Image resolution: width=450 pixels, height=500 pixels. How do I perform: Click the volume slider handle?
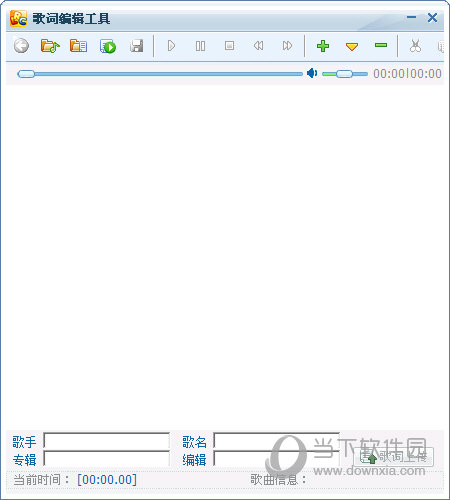pyautogui.click(x=344, y=74)
